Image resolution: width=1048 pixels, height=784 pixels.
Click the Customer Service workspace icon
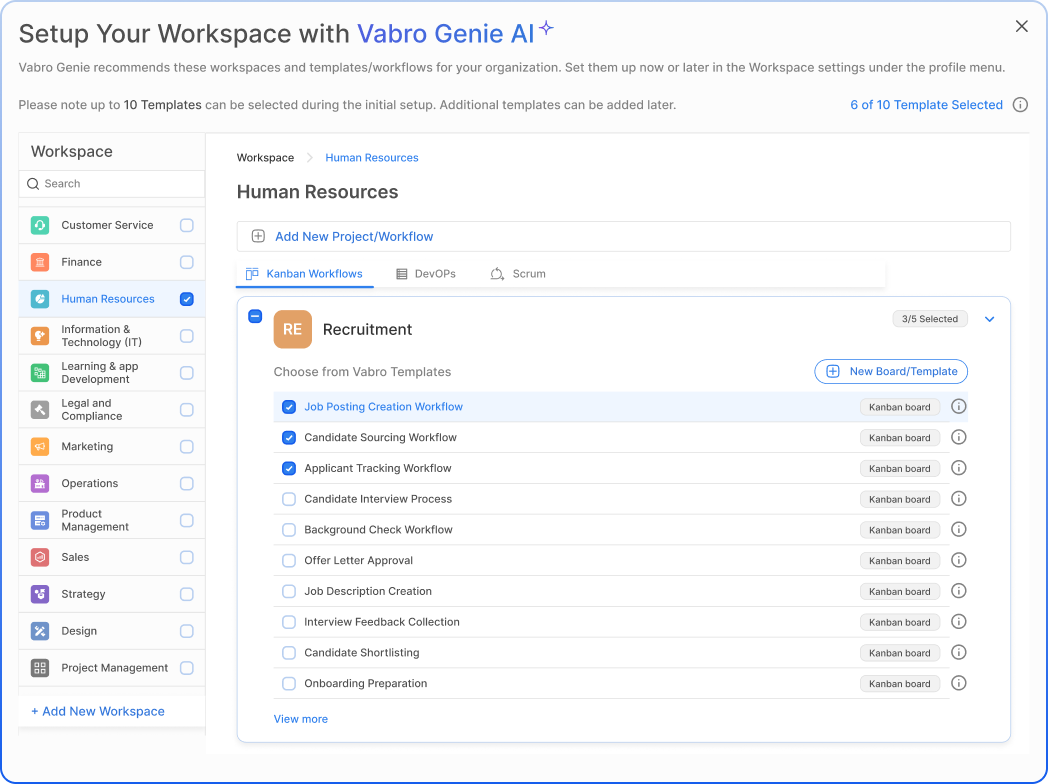(40, 225)
